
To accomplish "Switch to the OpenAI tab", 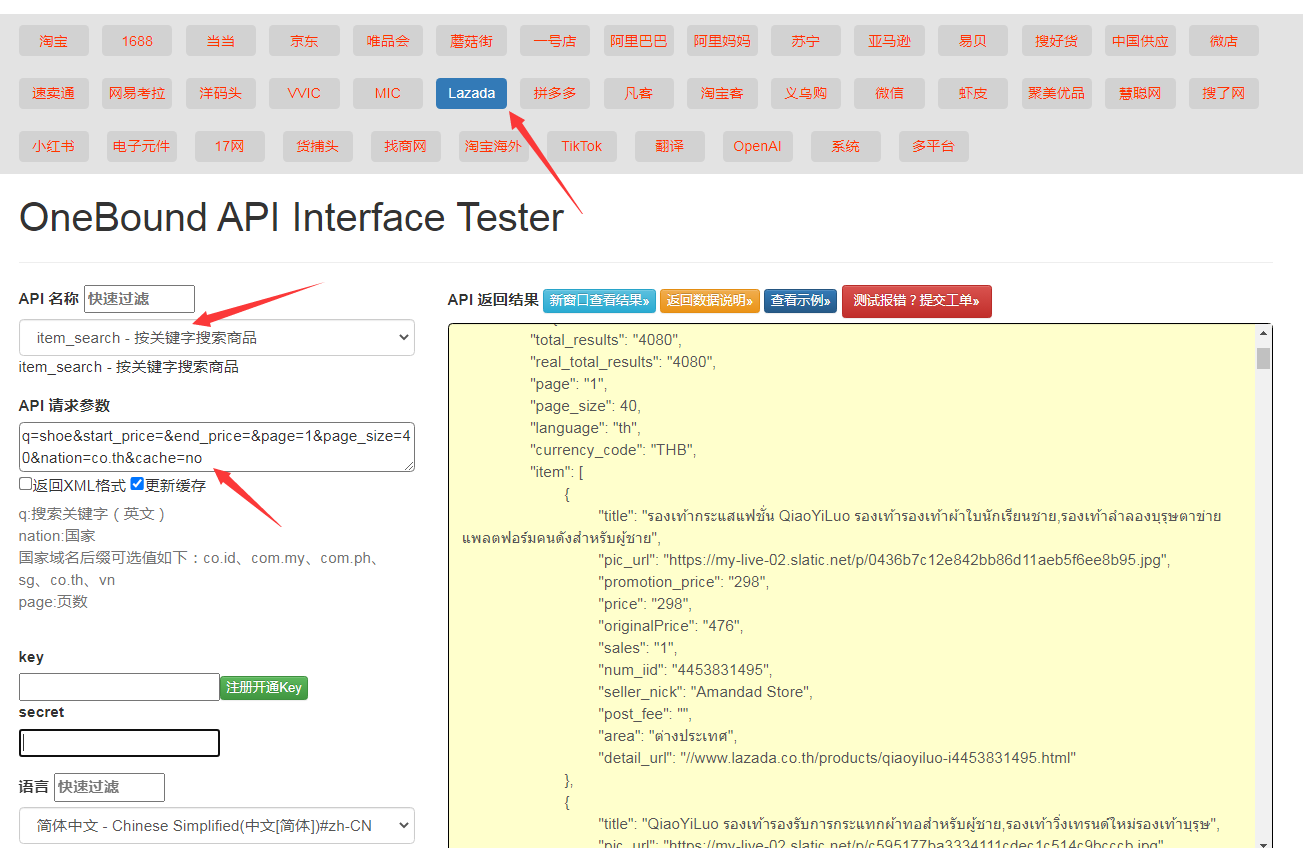I will pos(758,146).
